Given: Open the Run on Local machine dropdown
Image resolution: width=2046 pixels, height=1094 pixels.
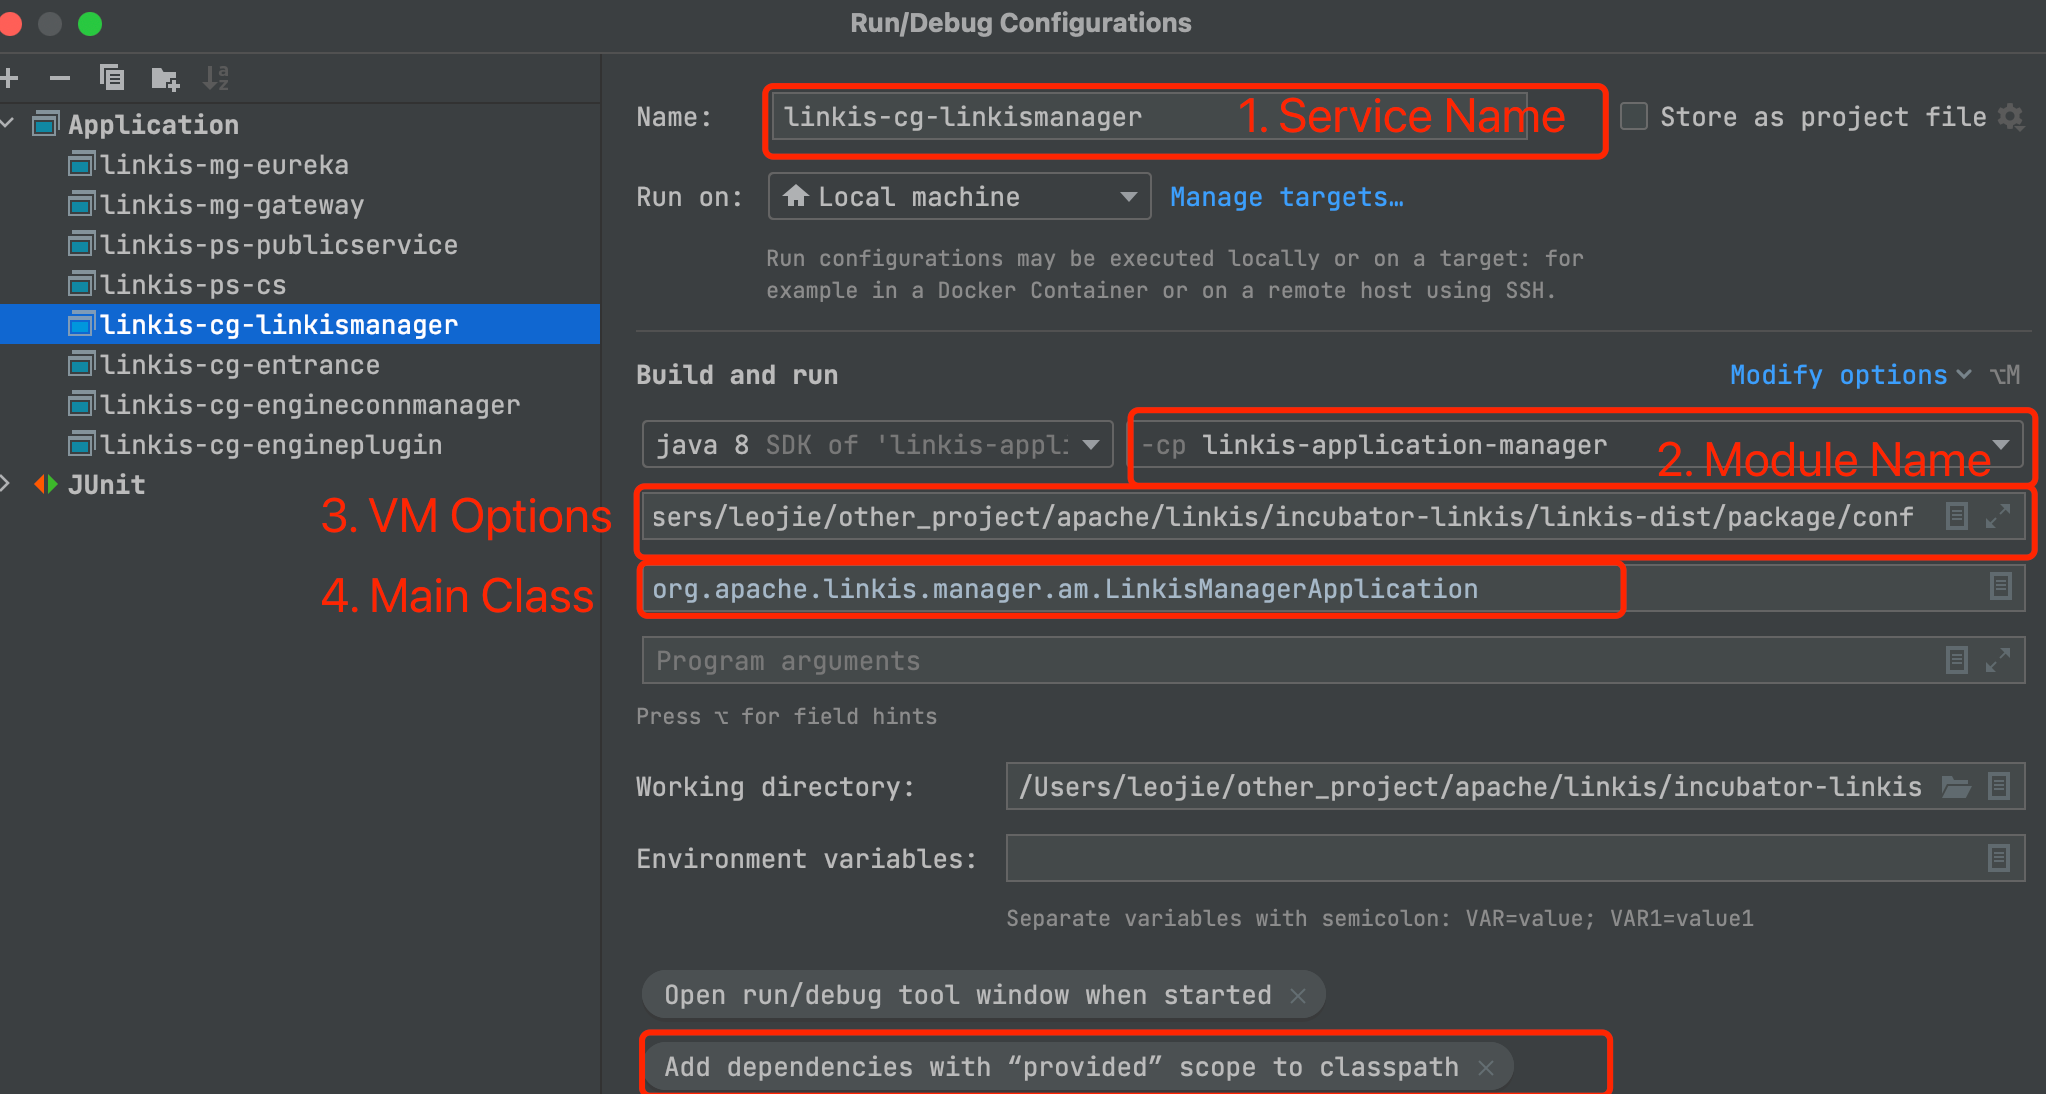Looking at the screenshot, I should pyautogui.click(x=1129, y=196).
